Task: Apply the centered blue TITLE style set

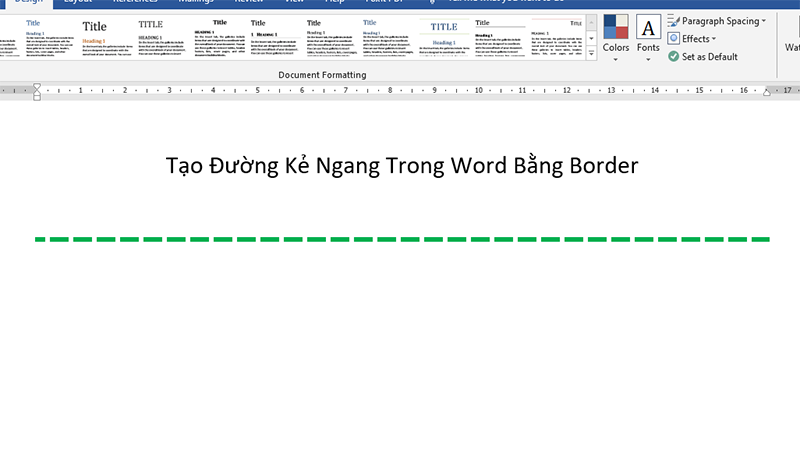Action: pyautogui.click(x=443, y=35)
